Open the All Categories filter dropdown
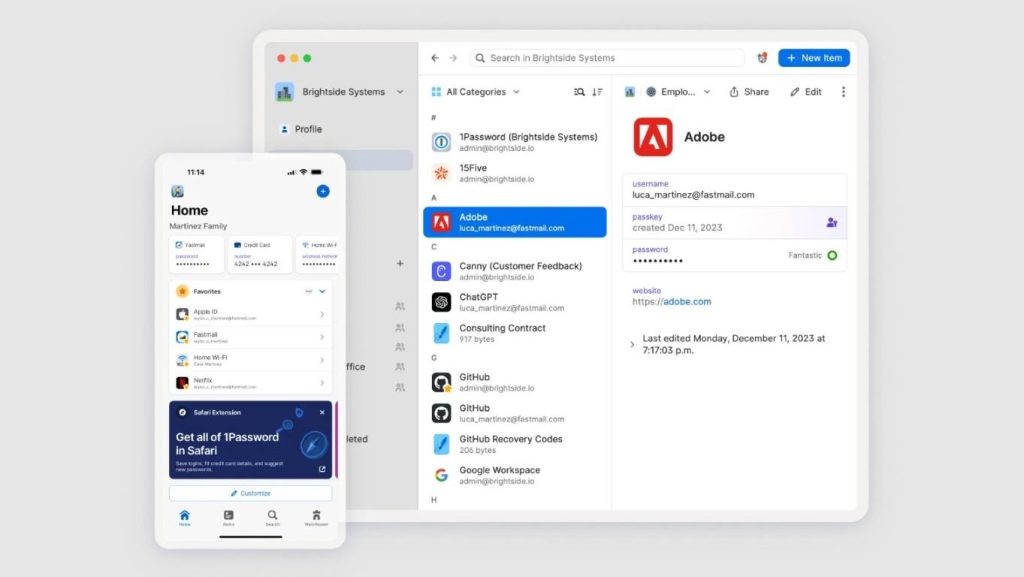The width and height of the screenshot is (1024, 577). (475, 92)
